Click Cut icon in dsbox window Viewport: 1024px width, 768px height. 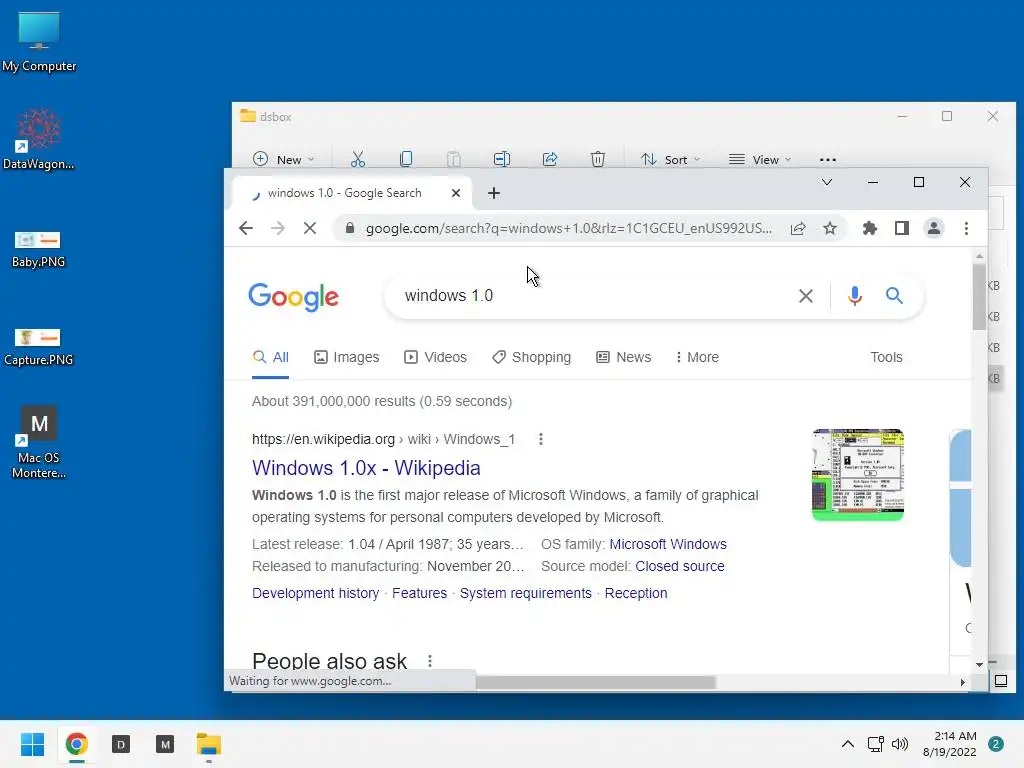[x=358, y=159]
